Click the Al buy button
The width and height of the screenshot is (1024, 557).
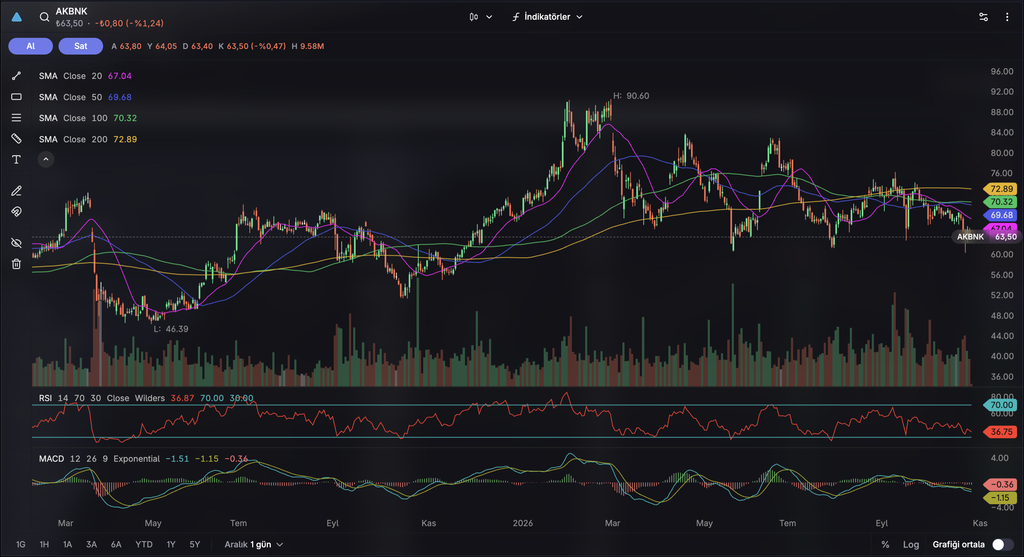coord(31,46)
